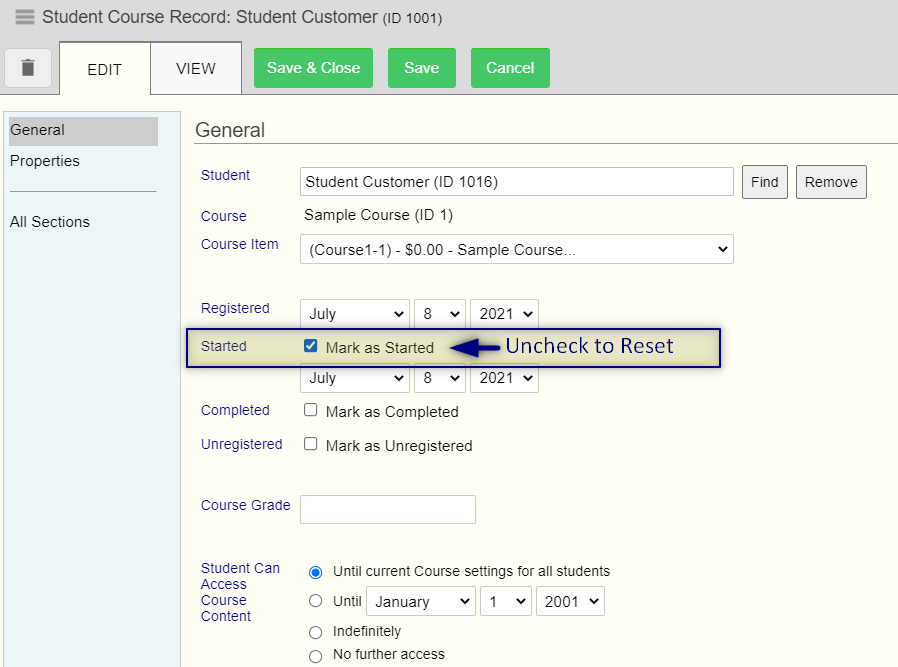898x667 pixels.
Task: Open the hamburger menu icon
Action: (25, 17)
